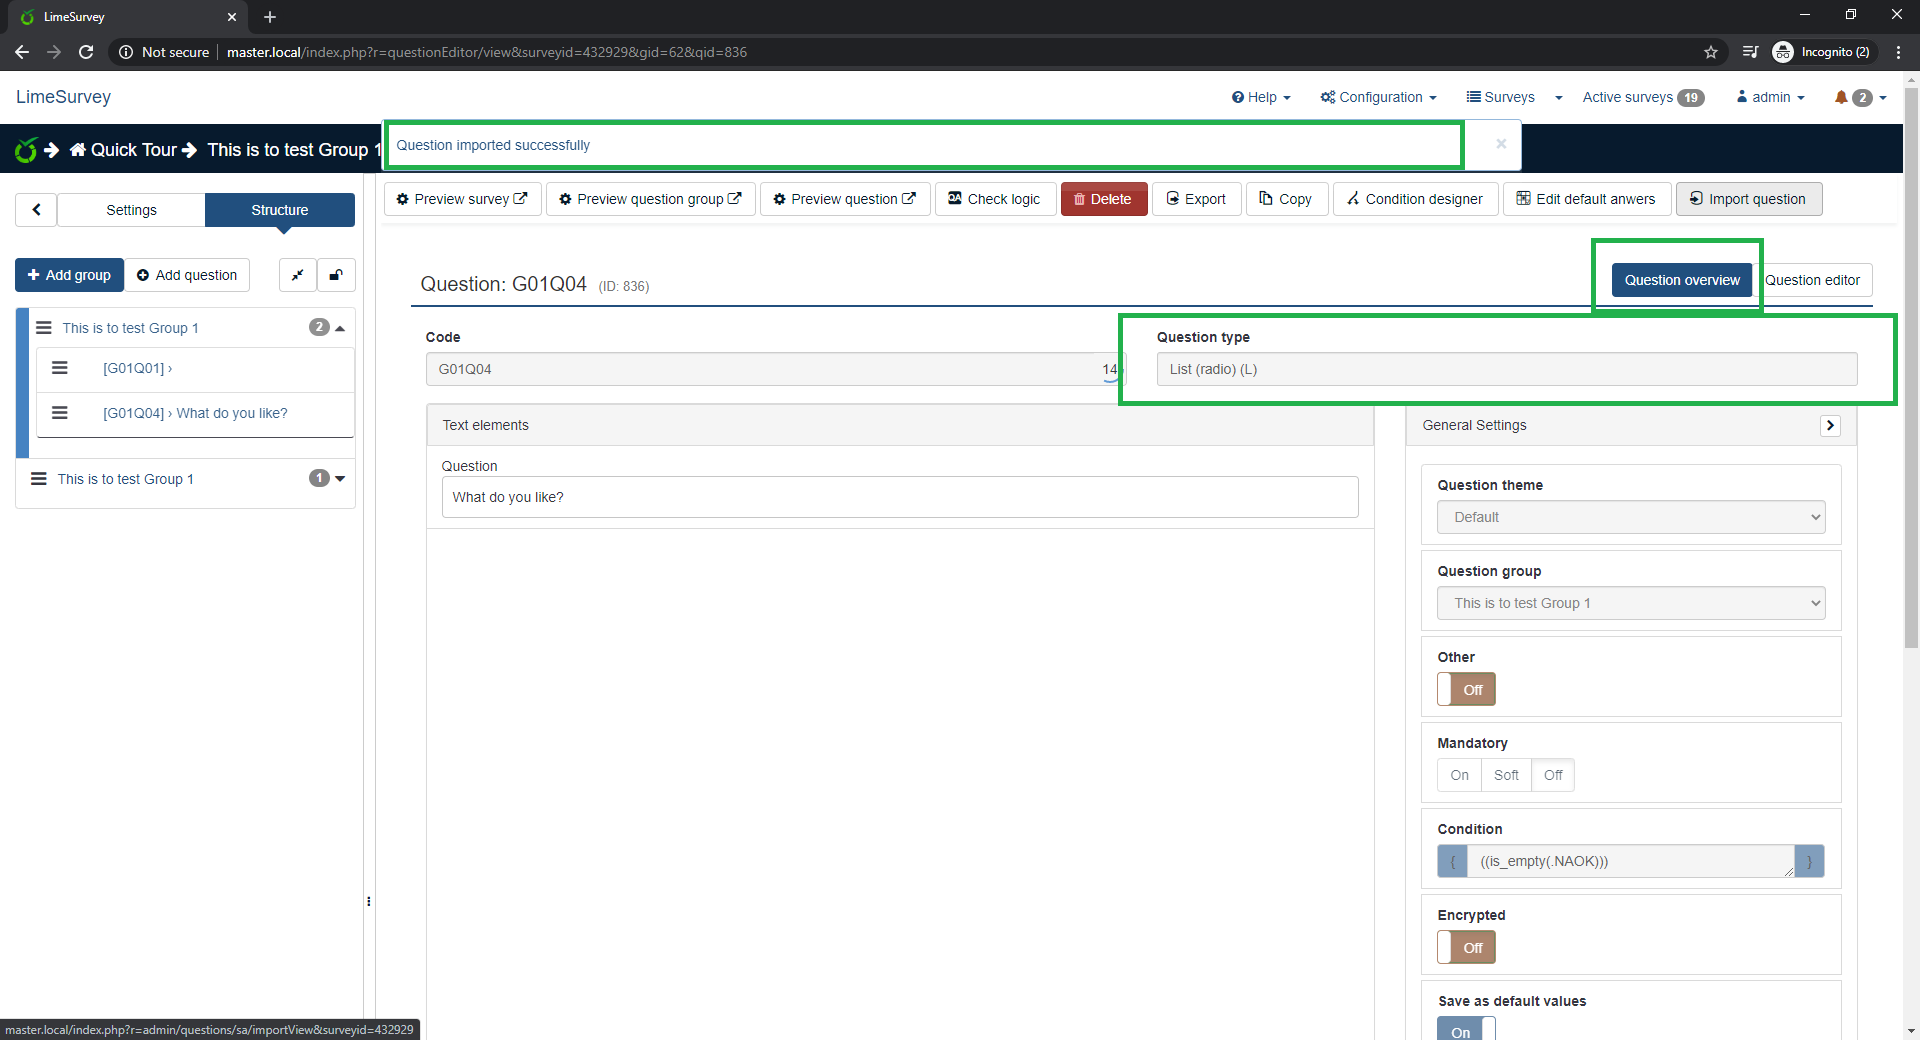Screen dimensions: 1920x1040
Task: Dismiss the import success notification
Action: pyautogui.click(x=1500, y=144)
